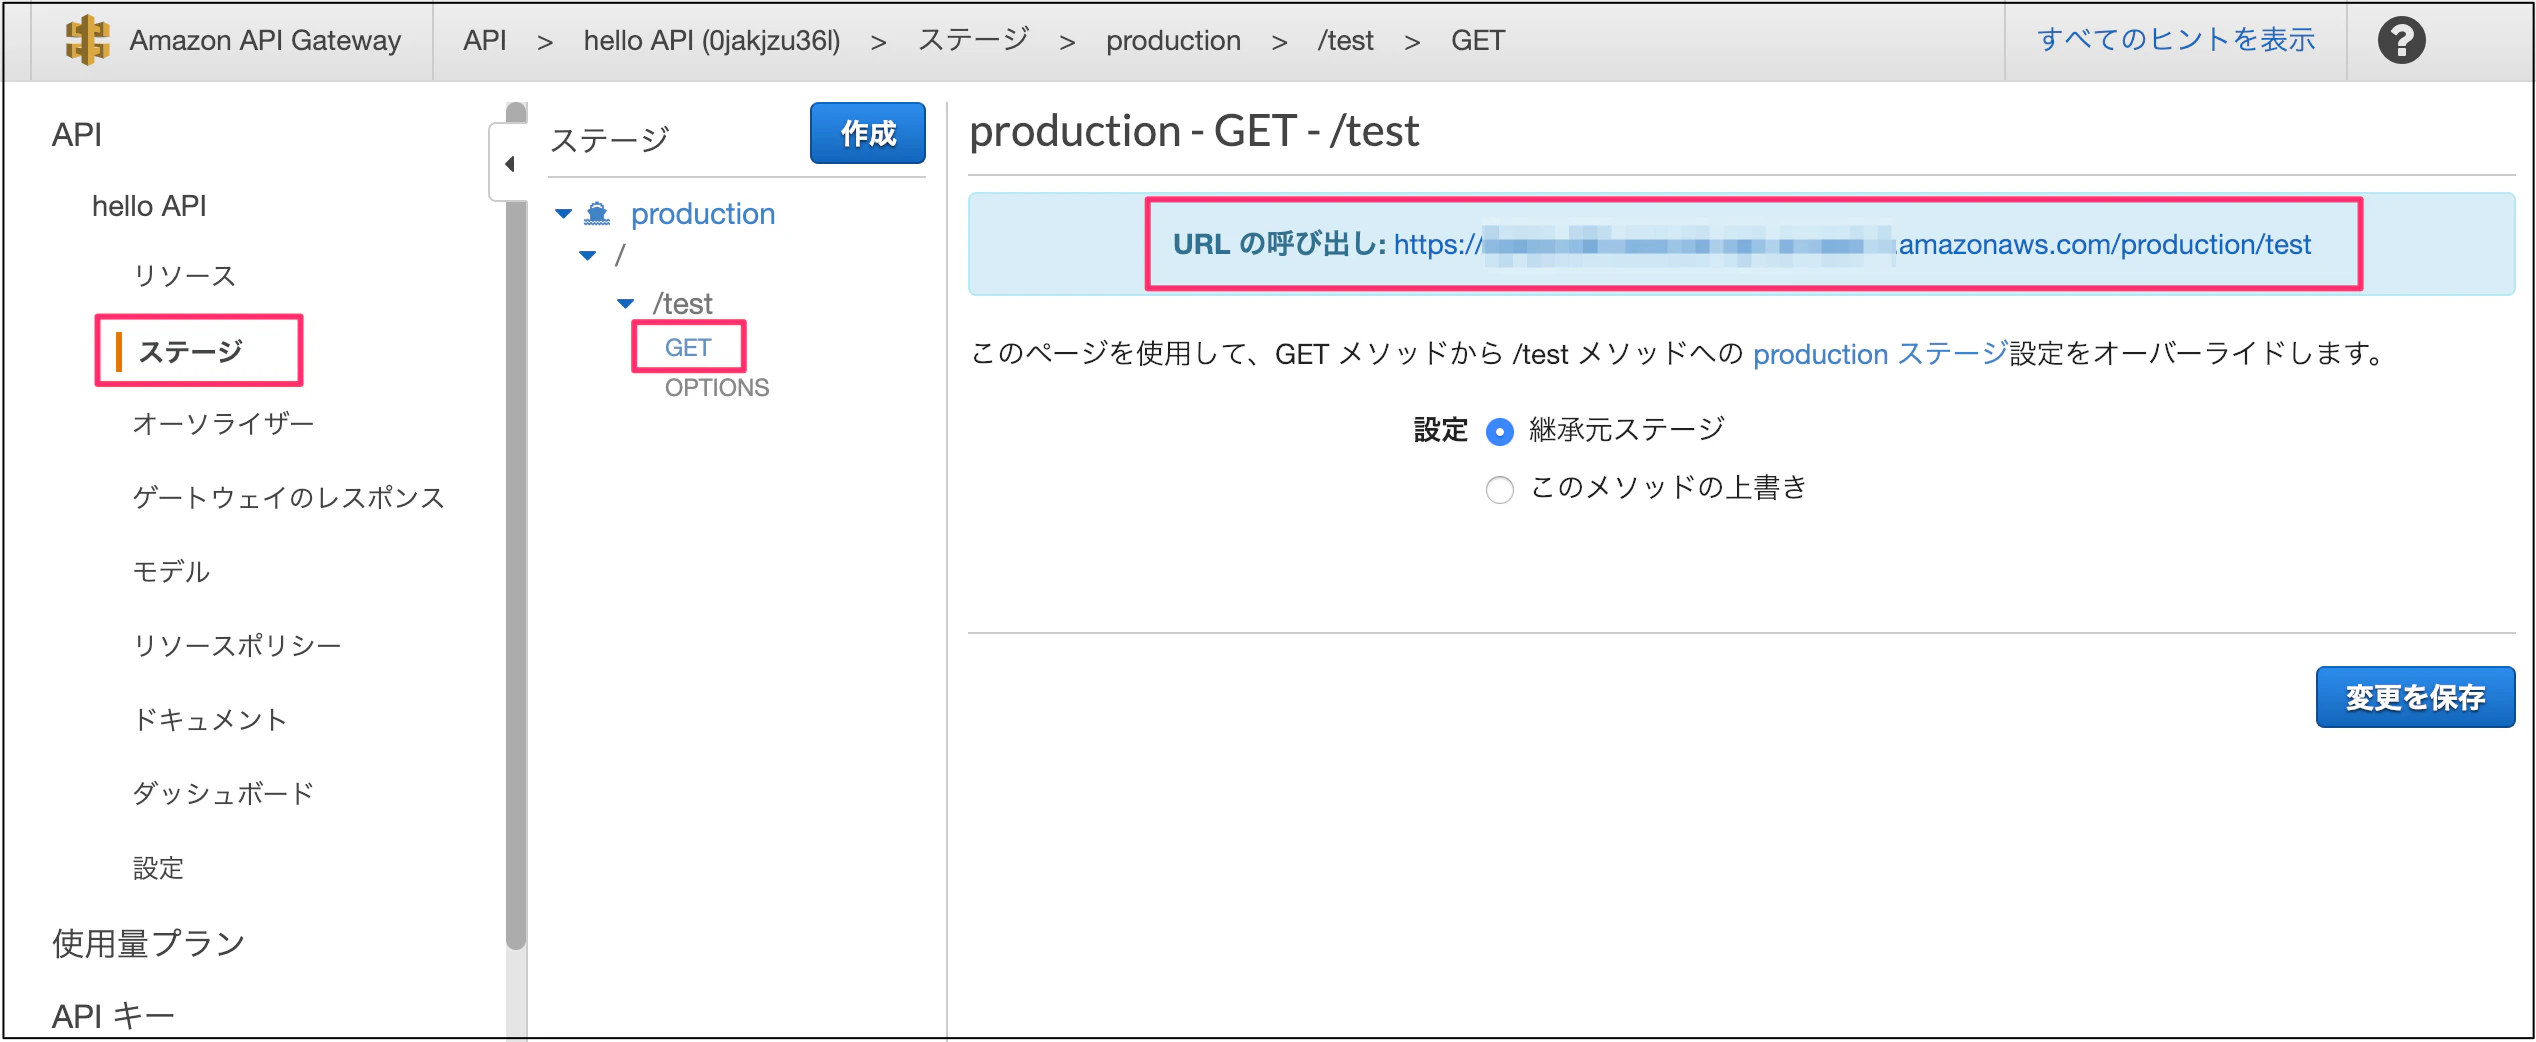
Task: Click the GET breadcrumb item
Action: point(1477,40)
